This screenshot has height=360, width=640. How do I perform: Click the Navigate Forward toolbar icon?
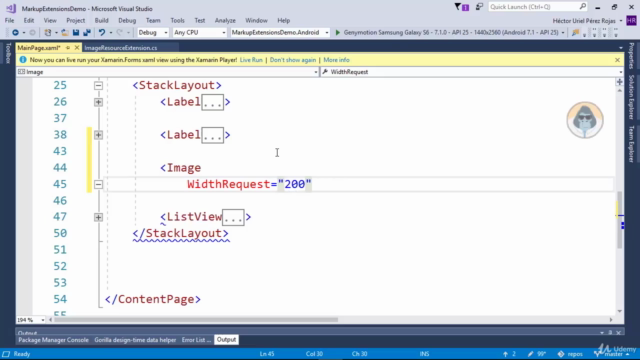(32, 33)
